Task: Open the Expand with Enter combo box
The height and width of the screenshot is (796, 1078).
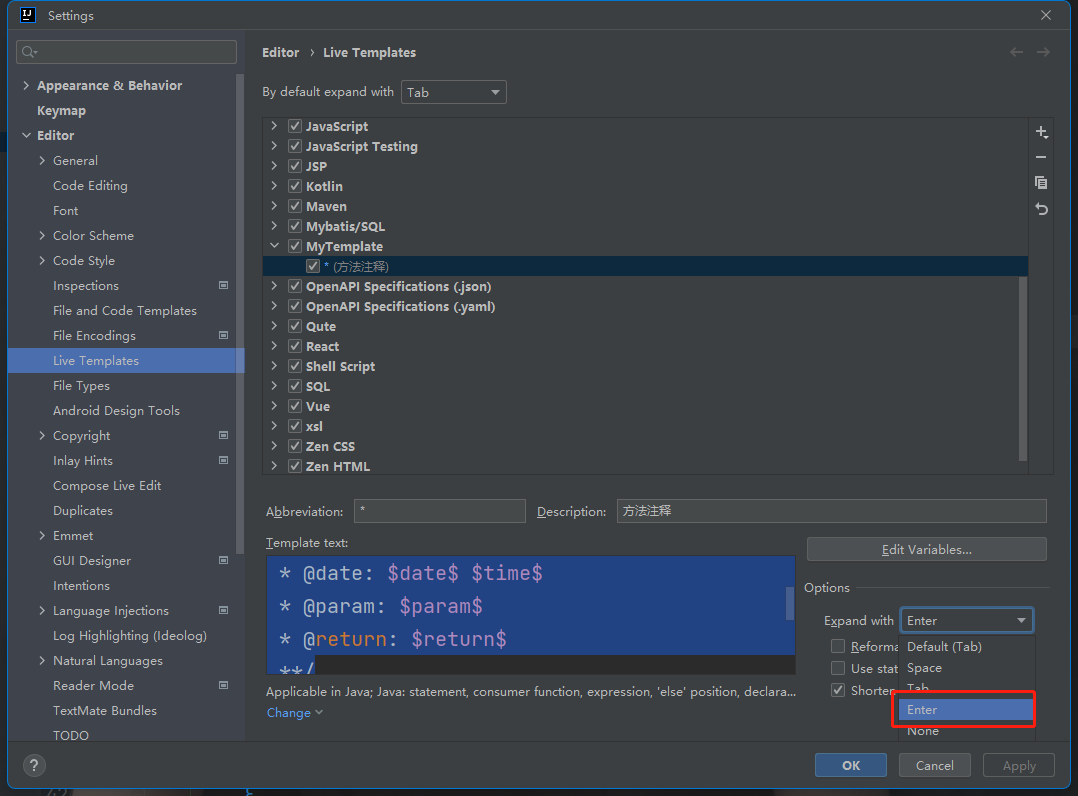Action: pos(967,621)
